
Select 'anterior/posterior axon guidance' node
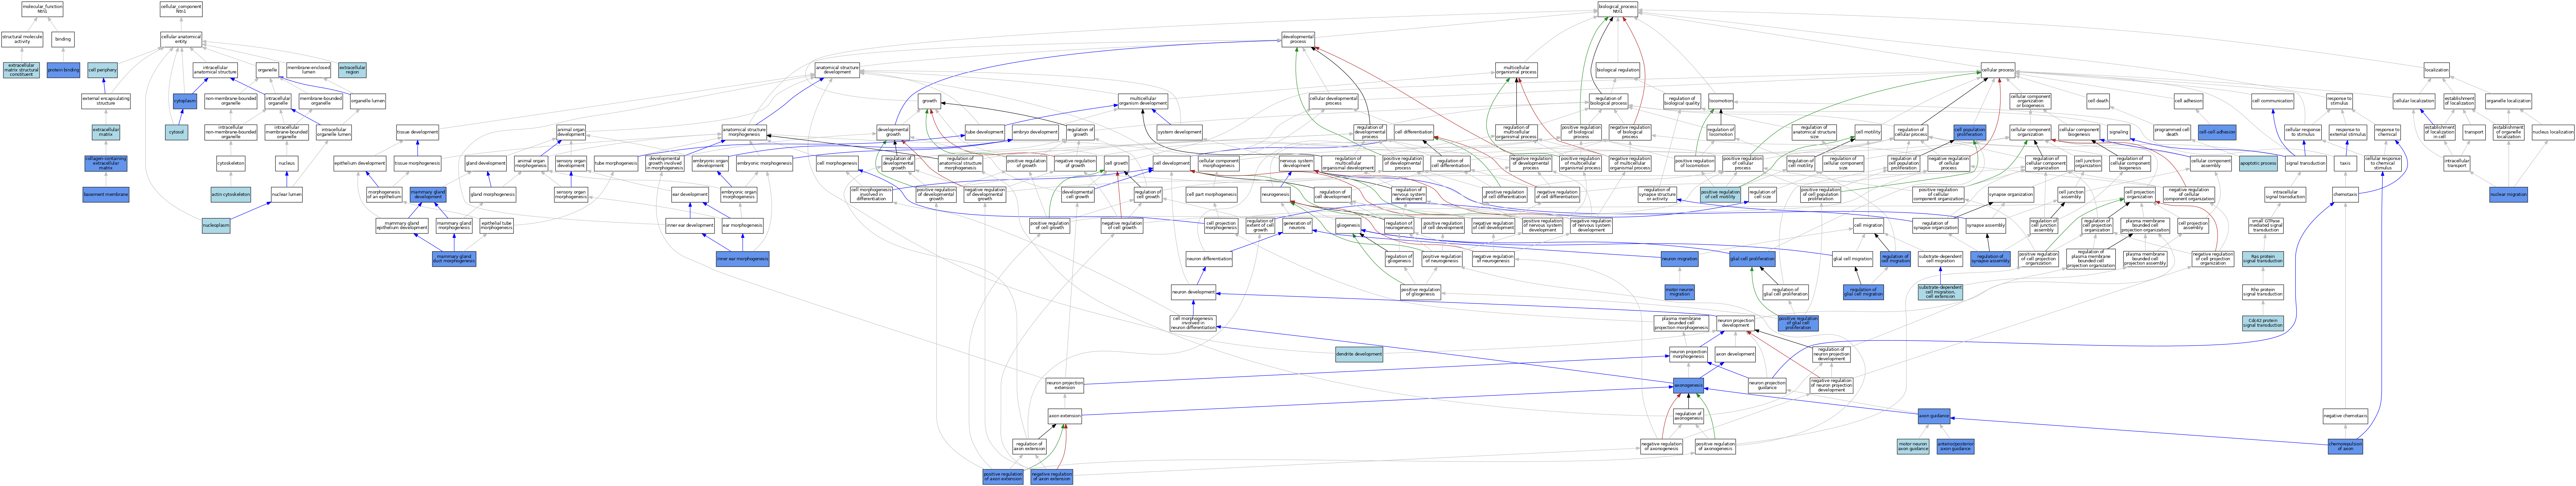click(1955, 447)
